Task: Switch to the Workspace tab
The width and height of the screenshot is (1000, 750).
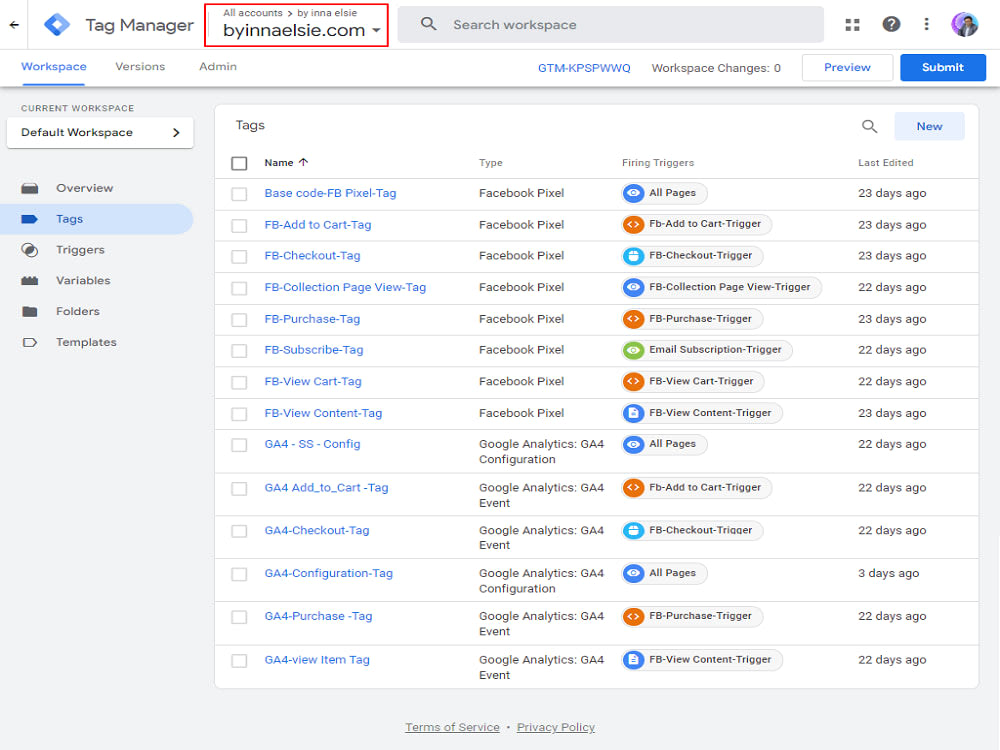Action: pyautogui.click(x=54, y=67)
